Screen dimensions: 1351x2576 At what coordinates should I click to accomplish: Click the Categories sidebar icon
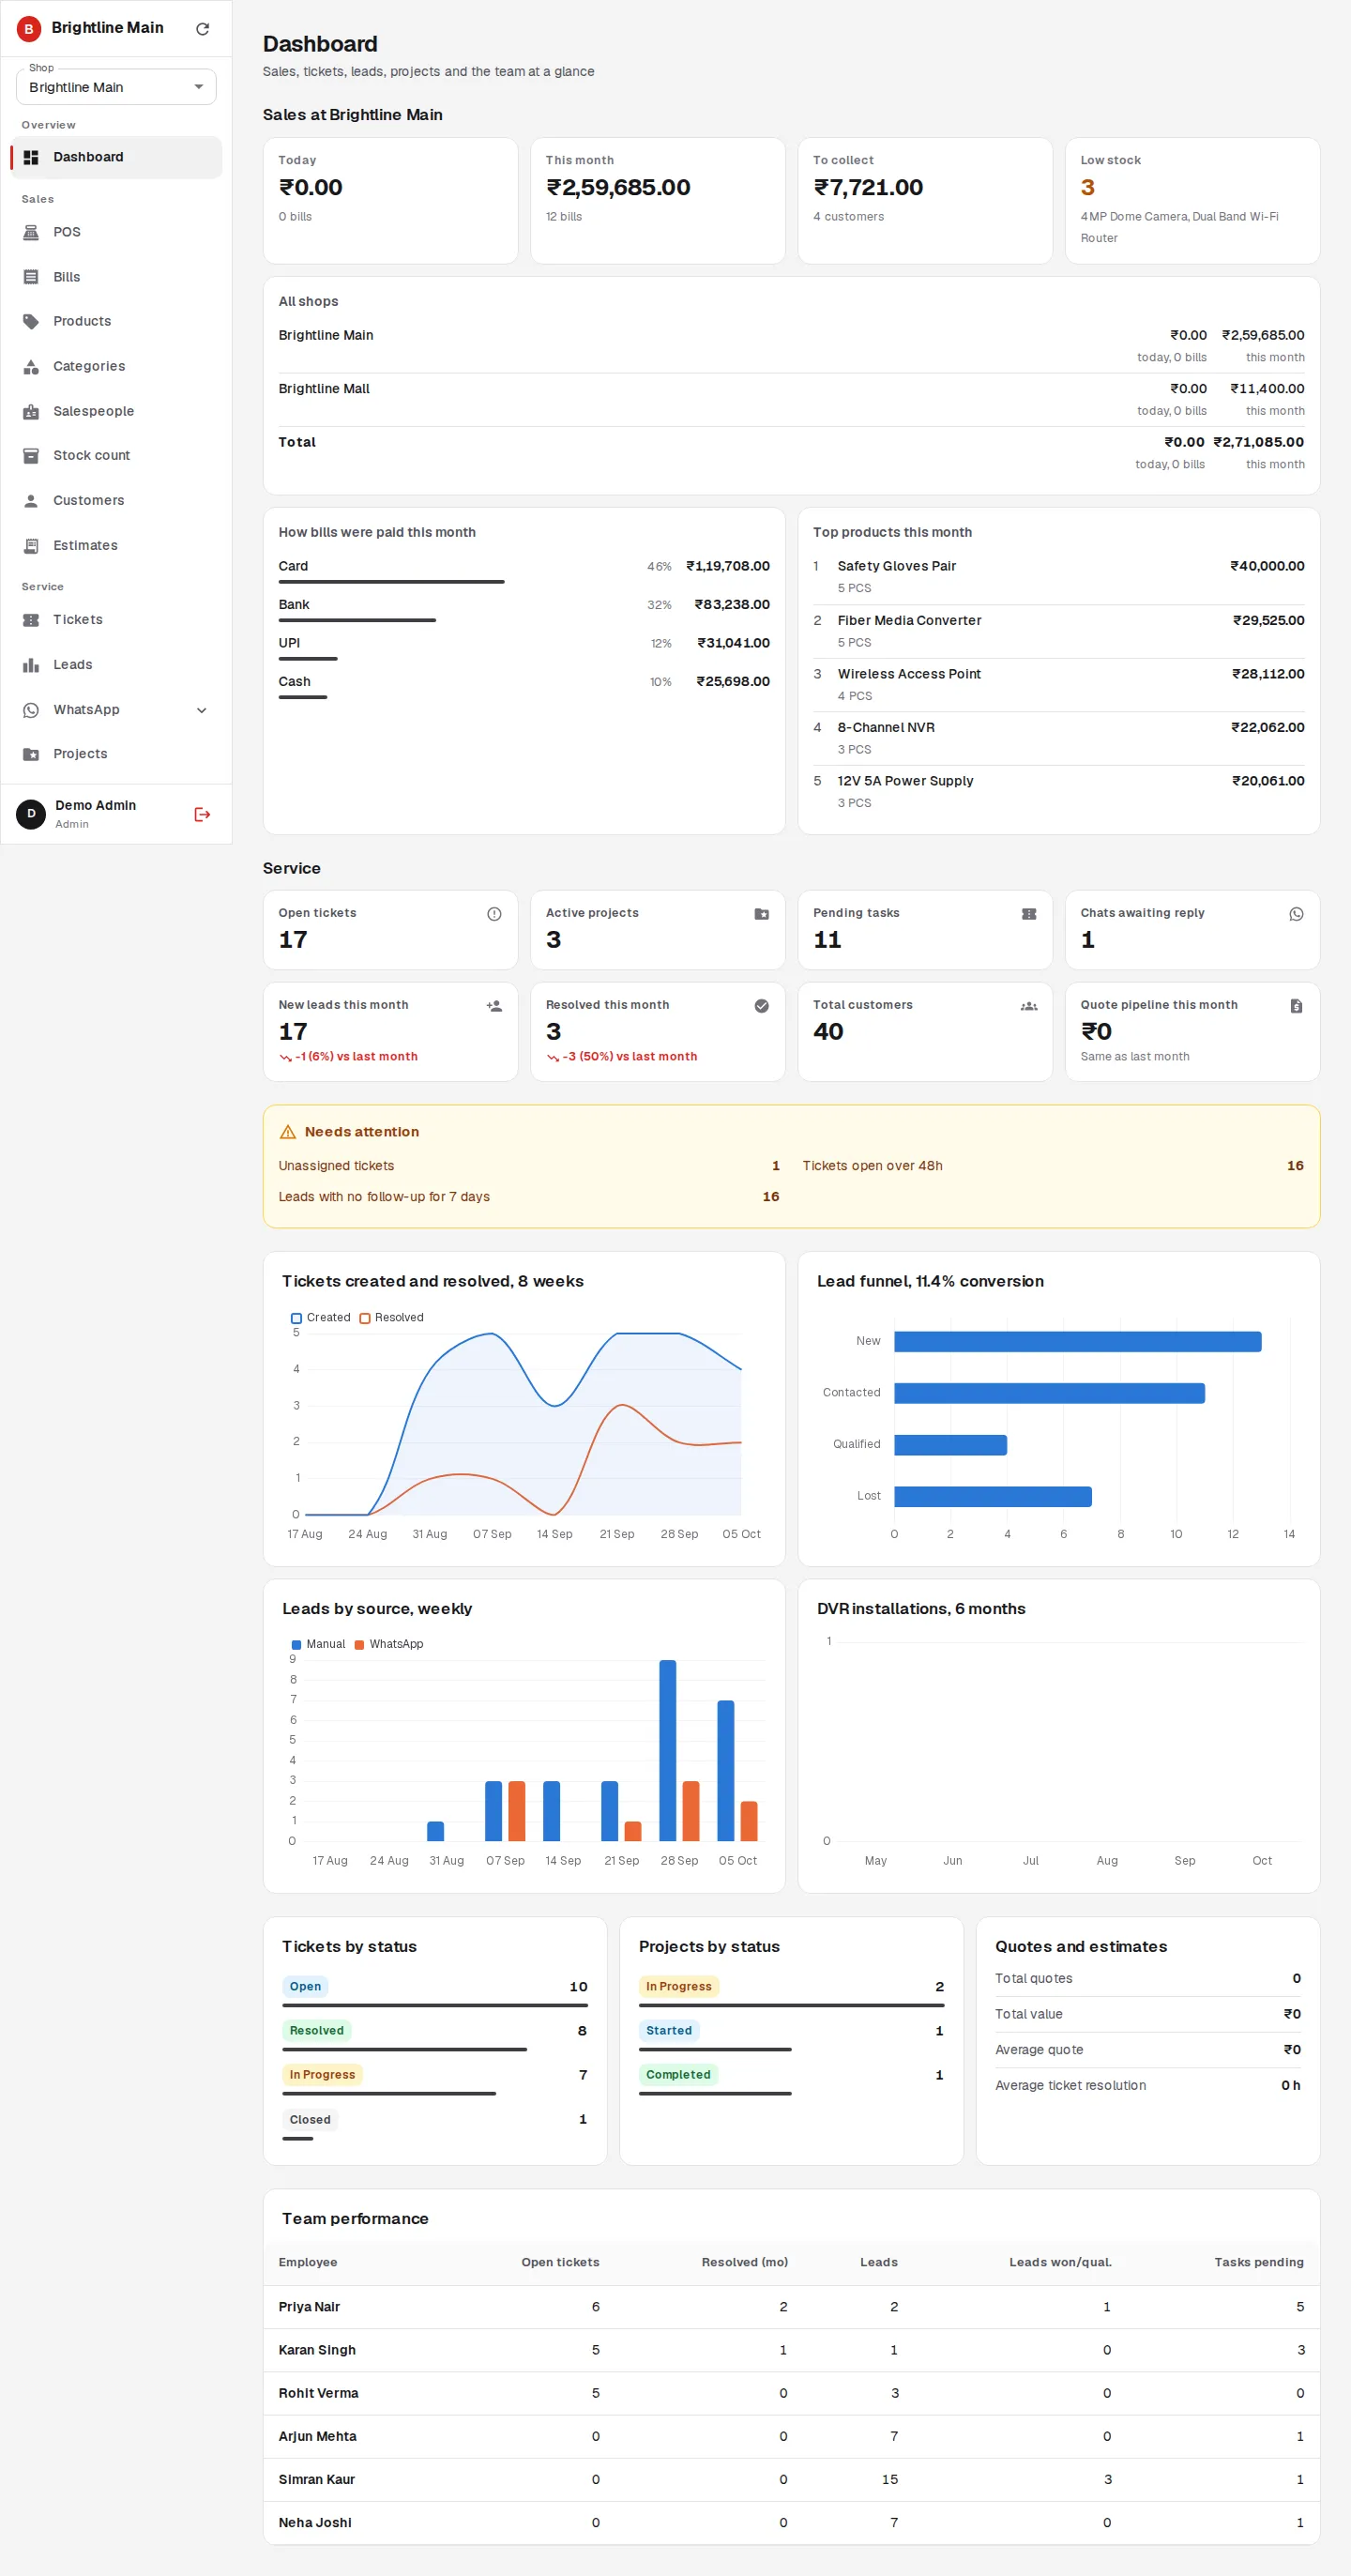tap(31, 366)
